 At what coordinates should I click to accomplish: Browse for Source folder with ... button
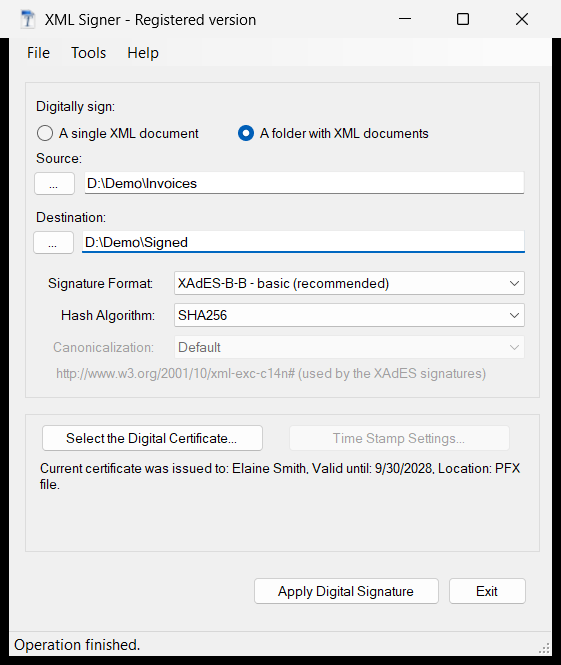pyautogui.click(x=54, y=184)
